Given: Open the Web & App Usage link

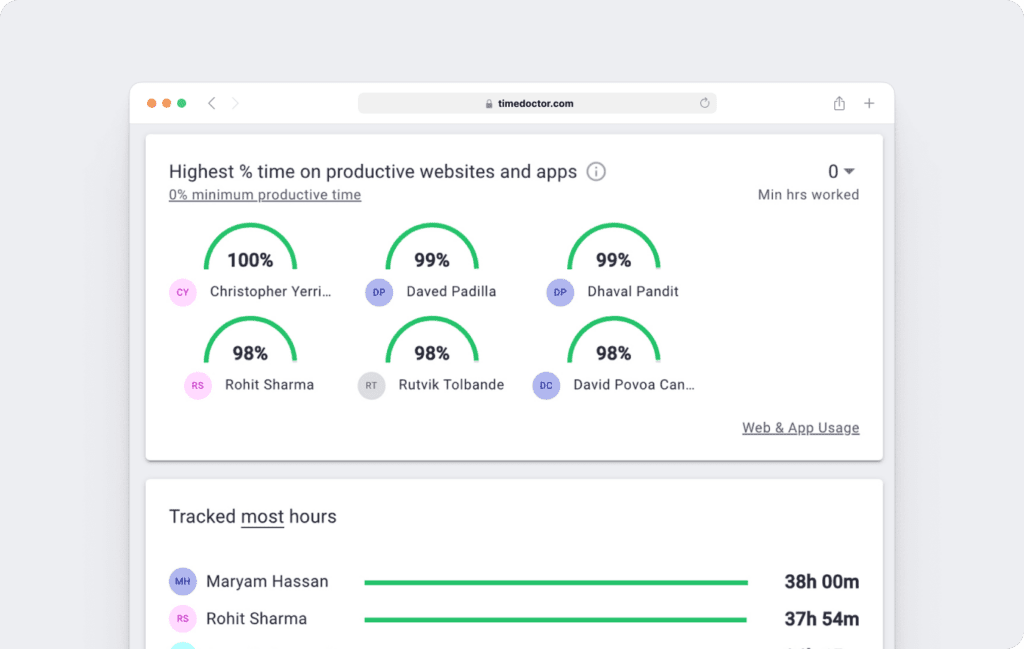Looking at the screenshot, I should pyautogui.click(x=800, y=427).
